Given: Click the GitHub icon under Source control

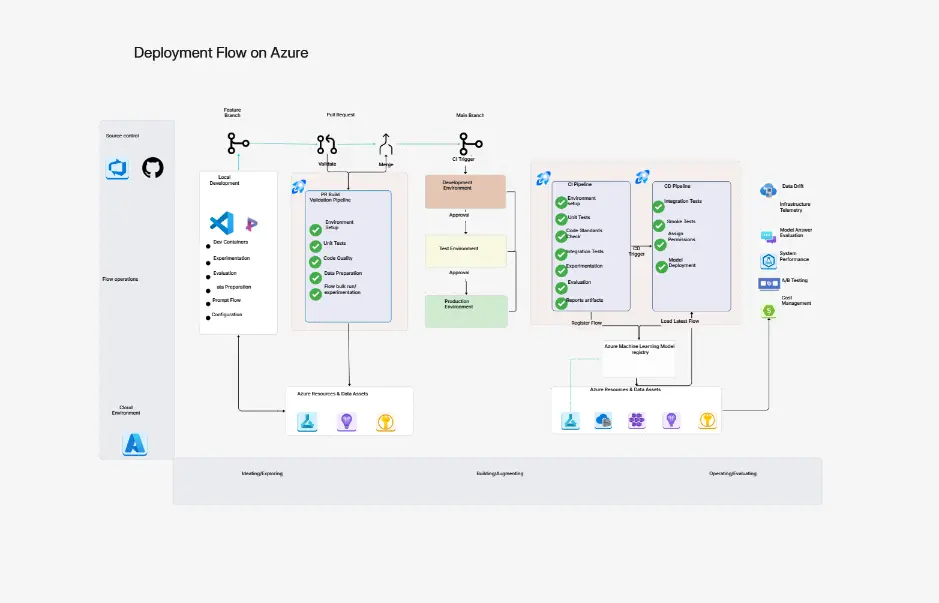Looking at the screenshot, I should [153, 169].
